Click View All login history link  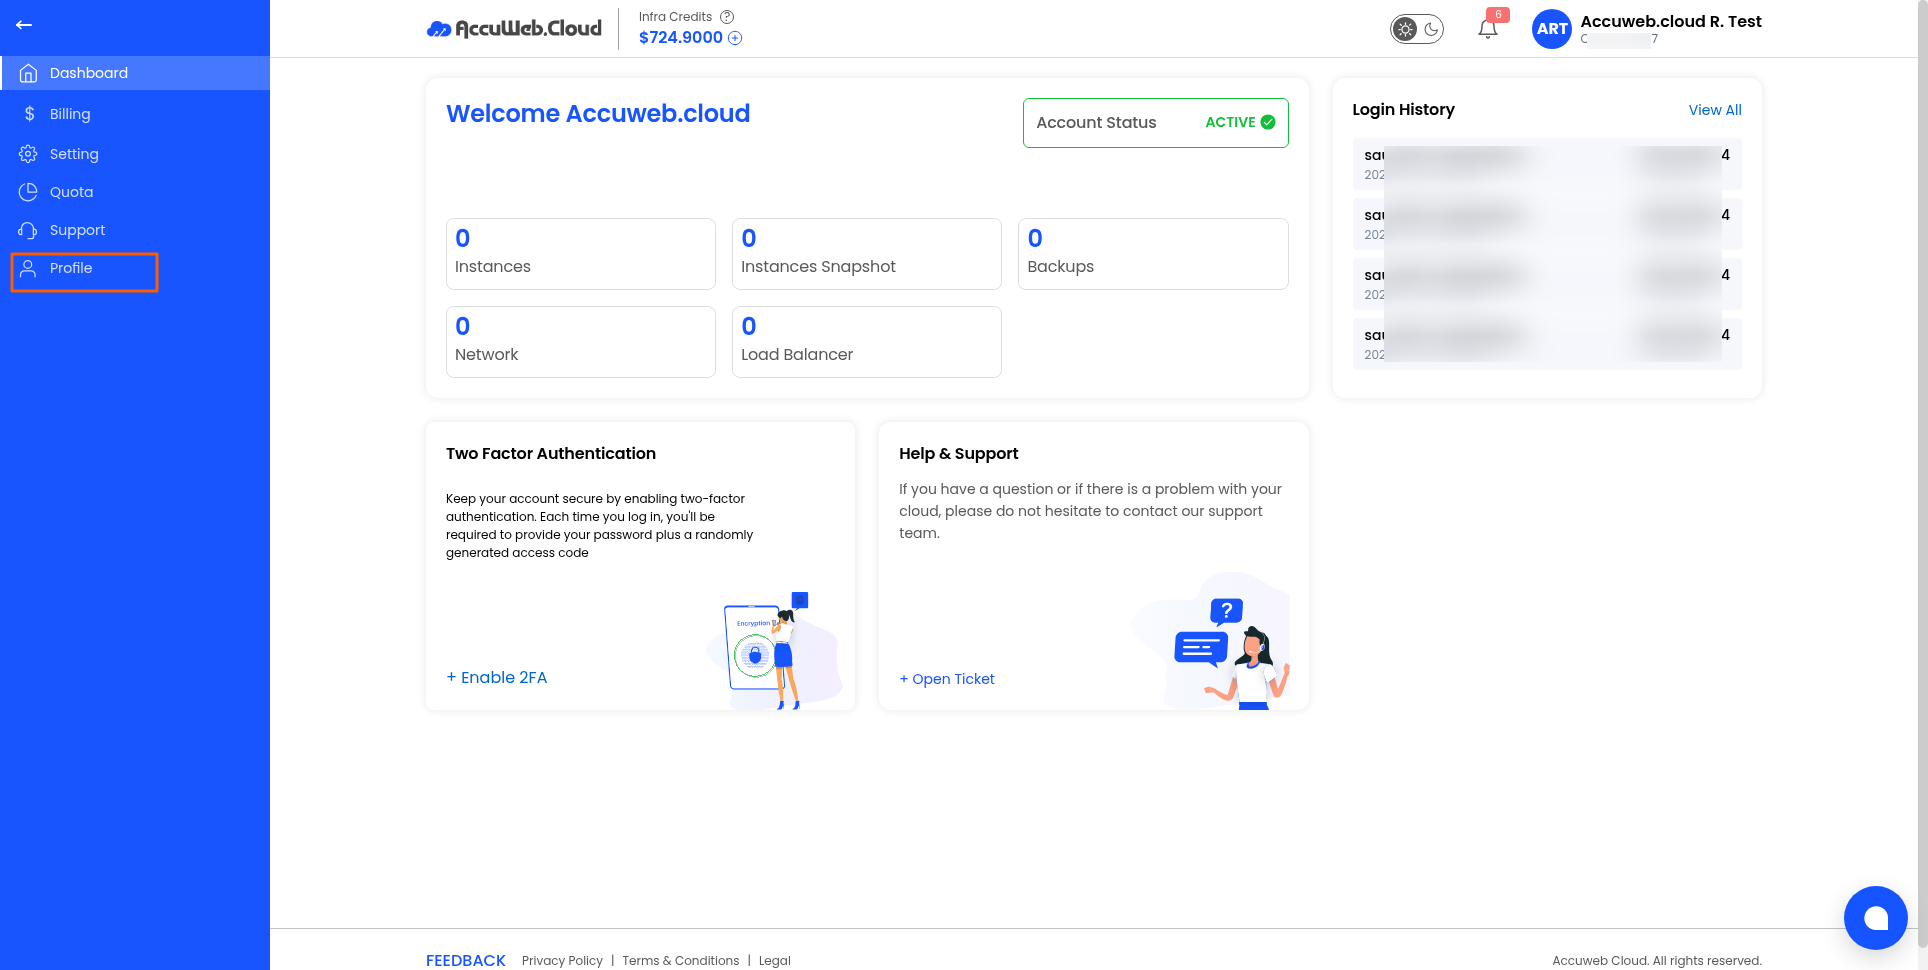[x=1715, y=110]
